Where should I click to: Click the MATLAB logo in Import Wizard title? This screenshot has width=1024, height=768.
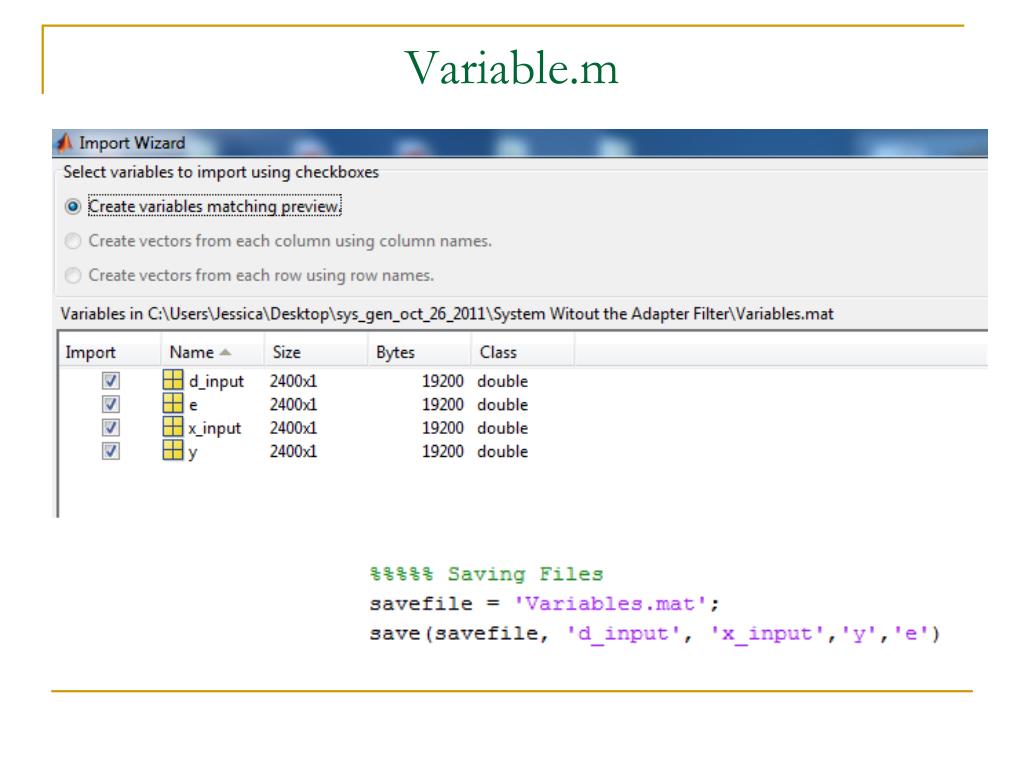[63, 142]
